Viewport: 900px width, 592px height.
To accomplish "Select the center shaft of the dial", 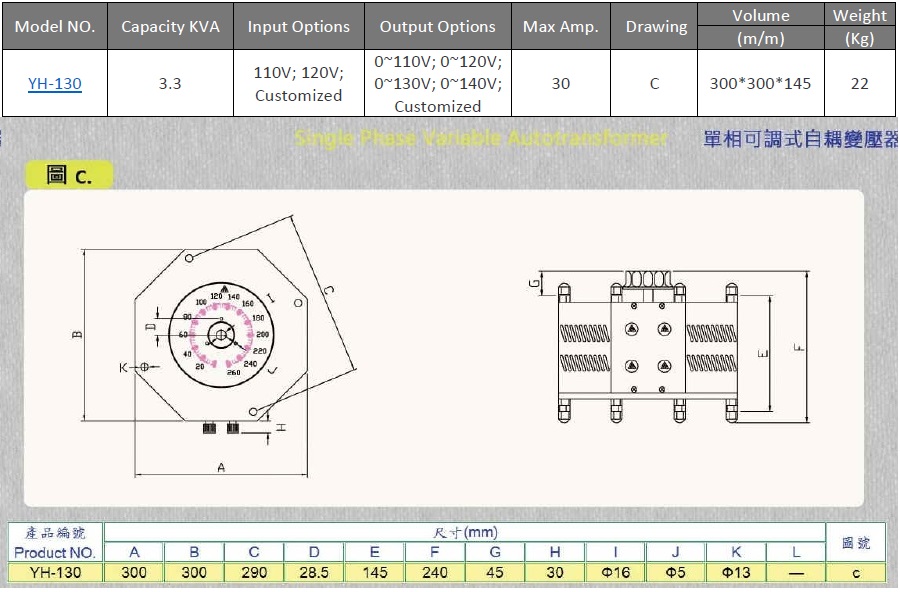I will click(219, 334).
